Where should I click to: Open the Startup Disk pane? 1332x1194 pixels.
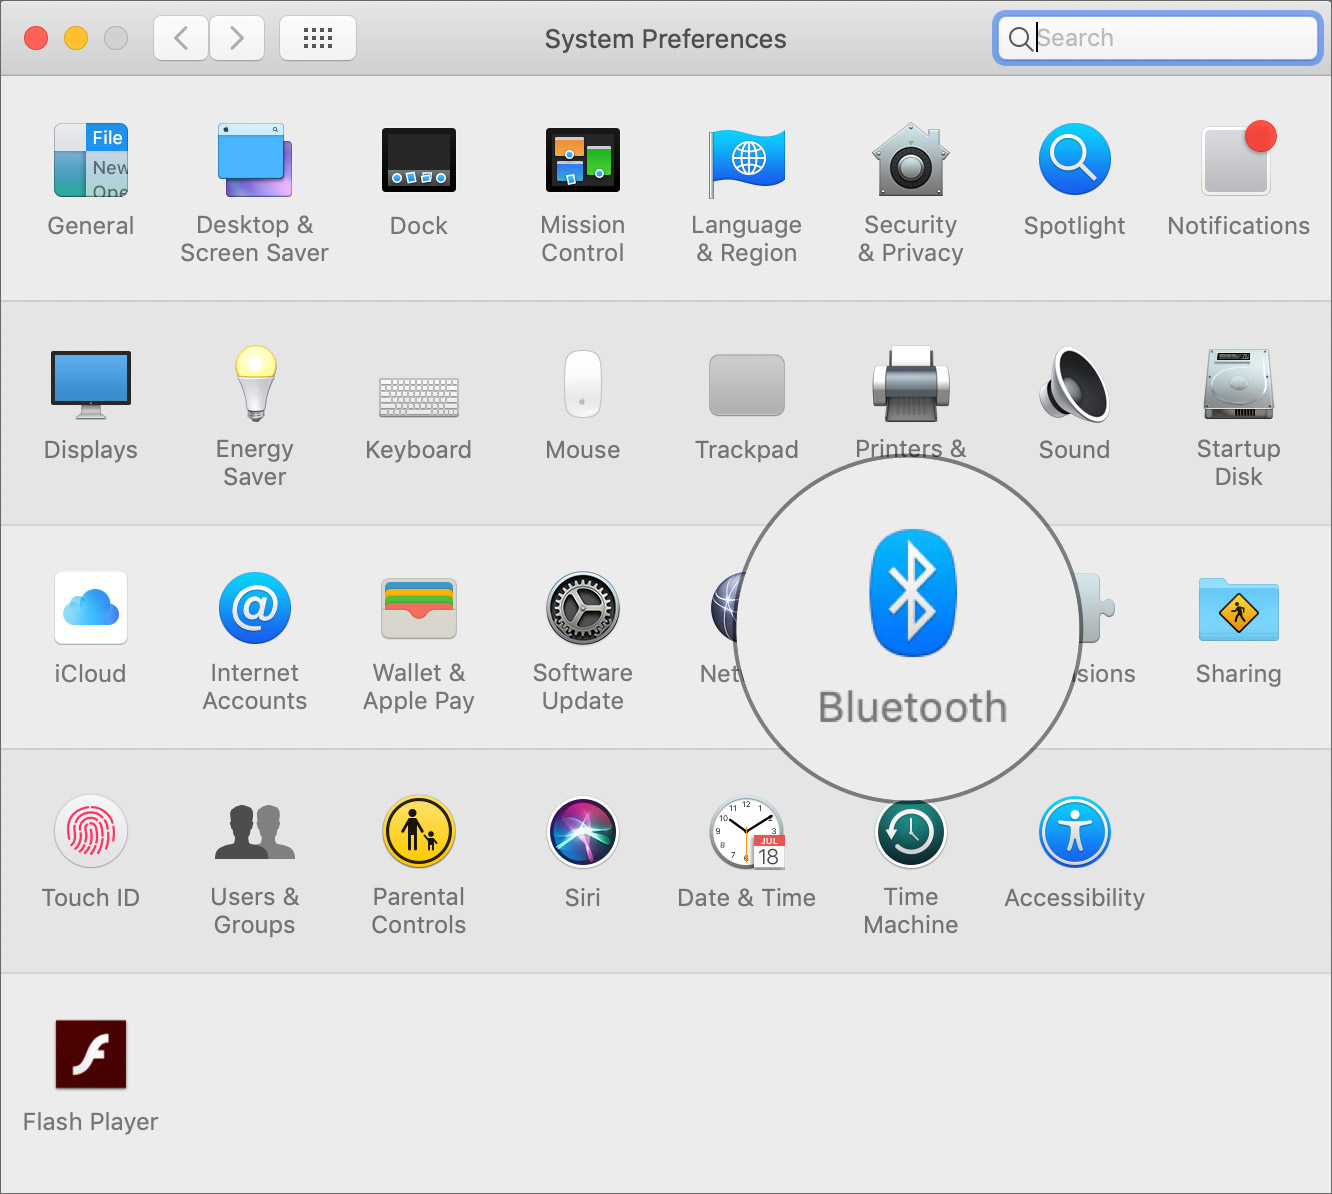point(1238,385)
